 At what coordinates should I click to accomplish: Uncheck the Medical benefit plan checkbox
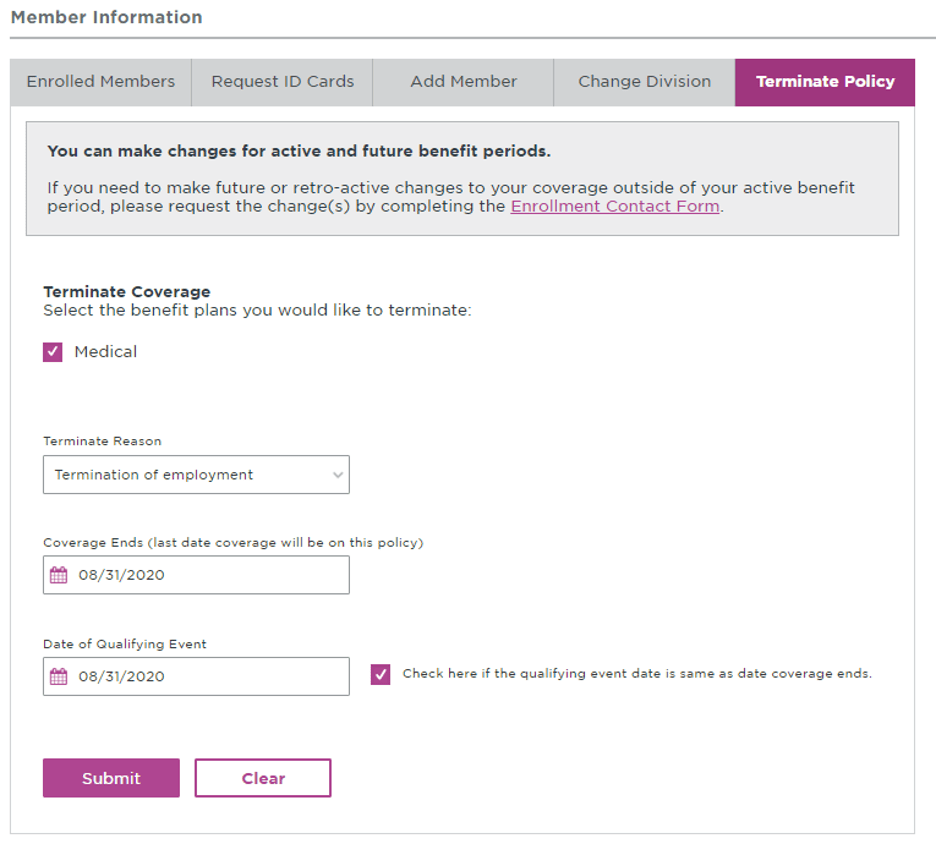tap(53, 352)
